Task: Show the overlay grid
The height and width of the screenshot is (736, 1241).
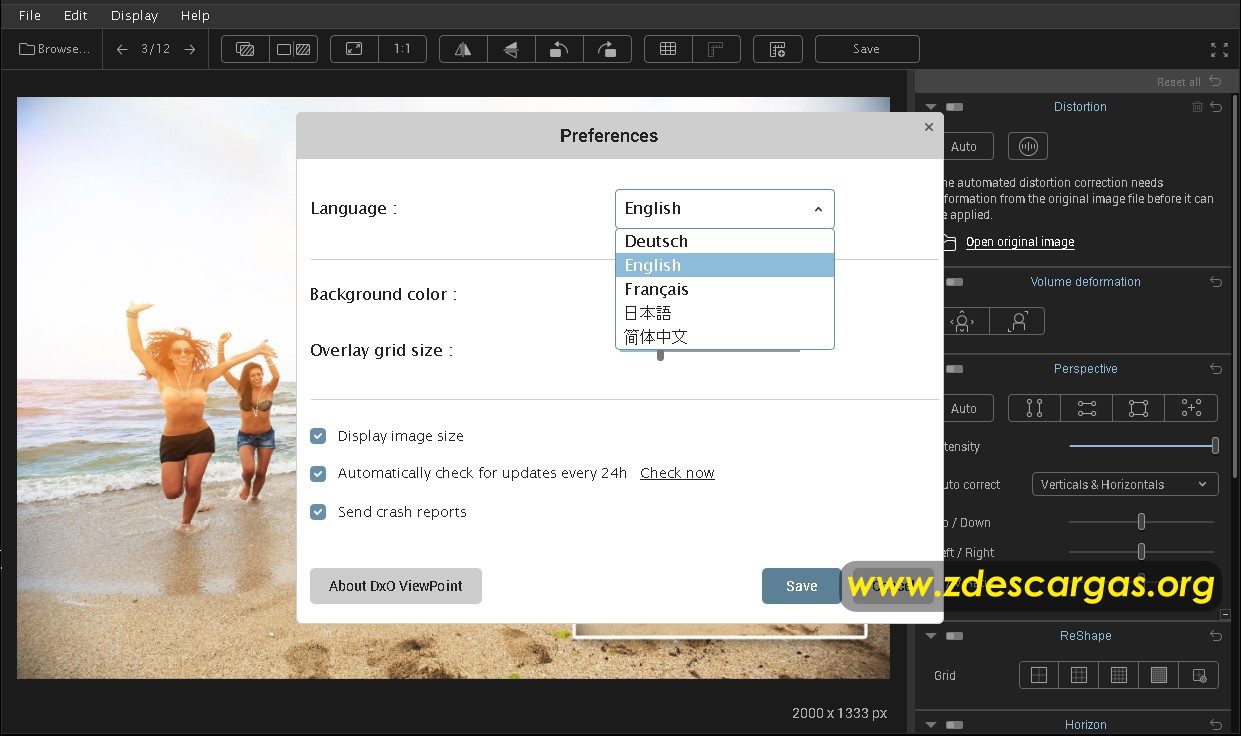Action: click(x=668, y=49)
